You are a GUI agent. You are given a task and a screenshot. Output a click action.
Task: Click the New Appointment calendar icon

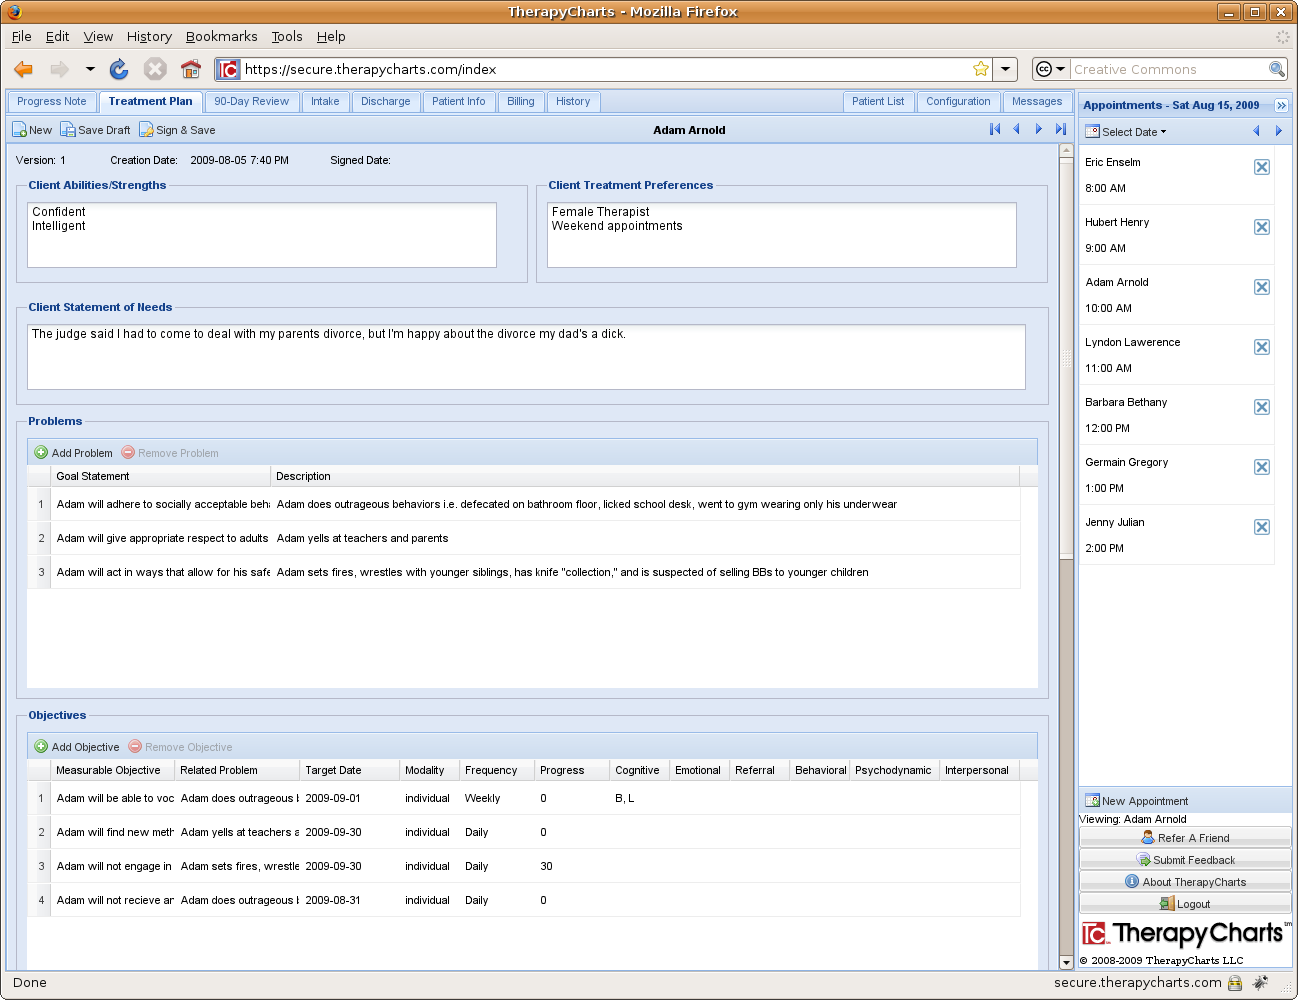[1092, 800]
